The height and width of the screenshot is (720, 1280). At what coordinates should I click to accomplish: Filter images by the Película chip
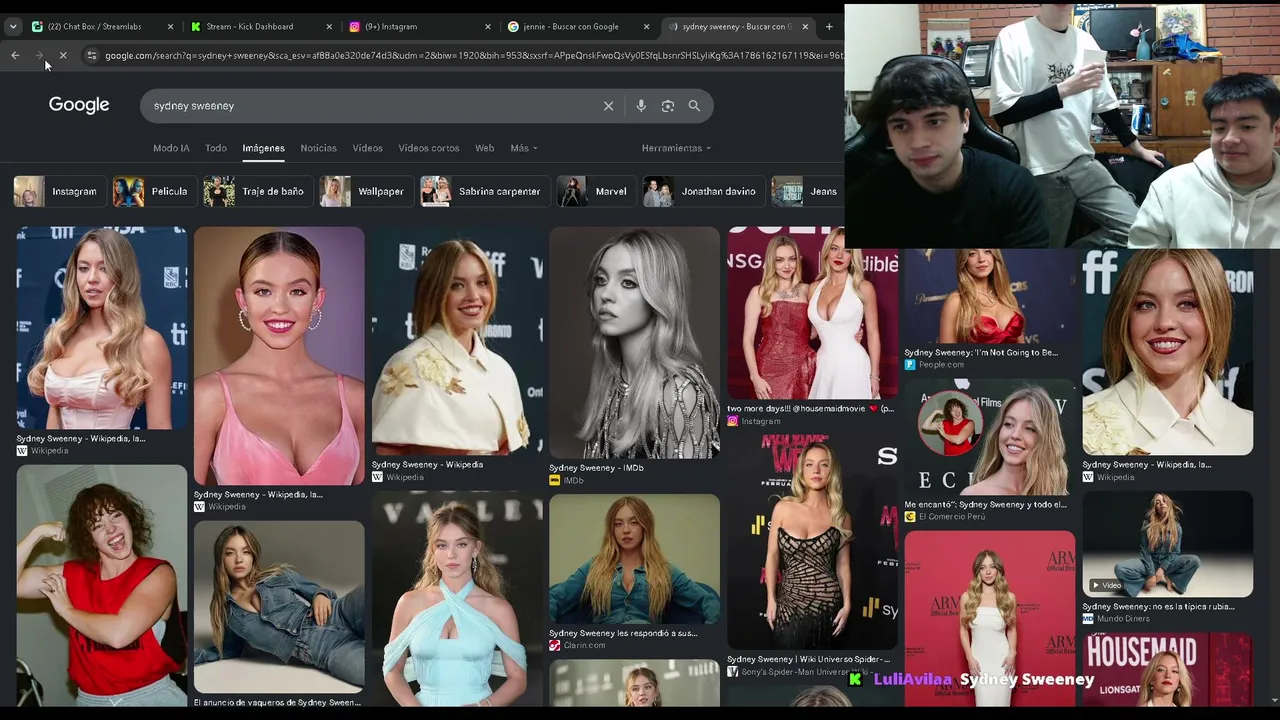tap(153, 191)
